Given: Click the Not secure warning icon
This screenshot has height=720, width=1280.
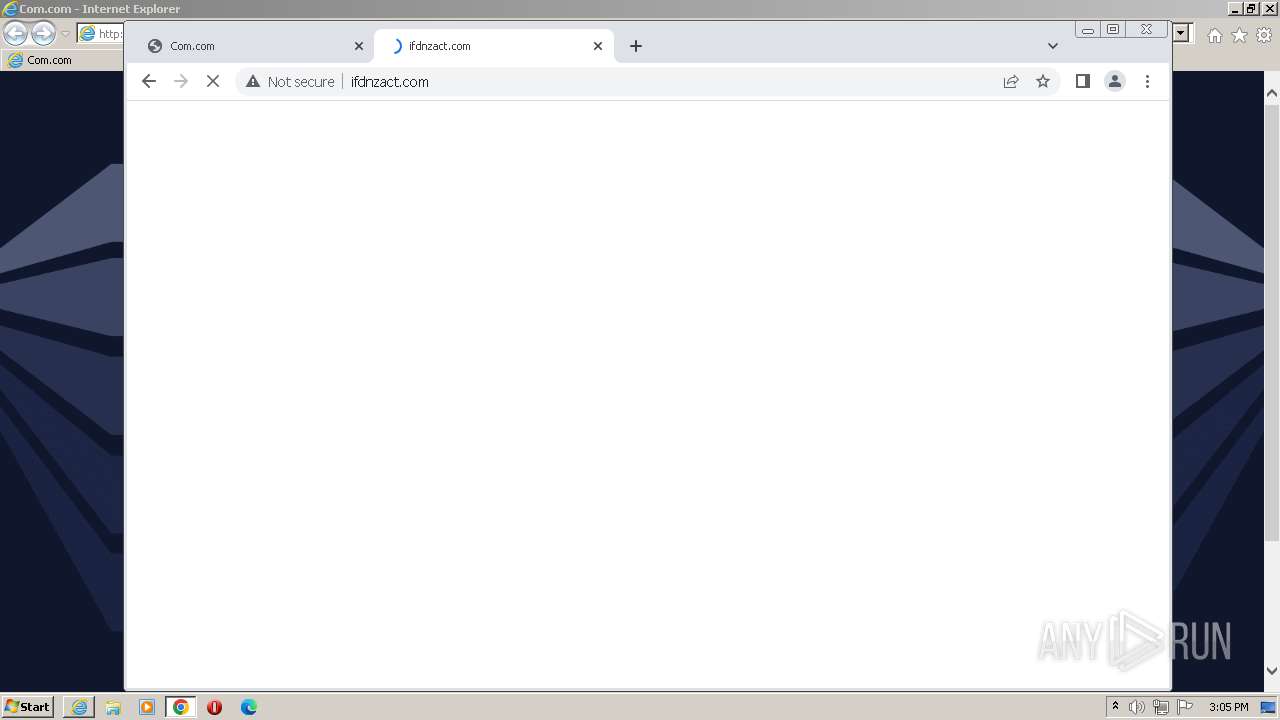Looking at the screenshot, I should [253, 82].
